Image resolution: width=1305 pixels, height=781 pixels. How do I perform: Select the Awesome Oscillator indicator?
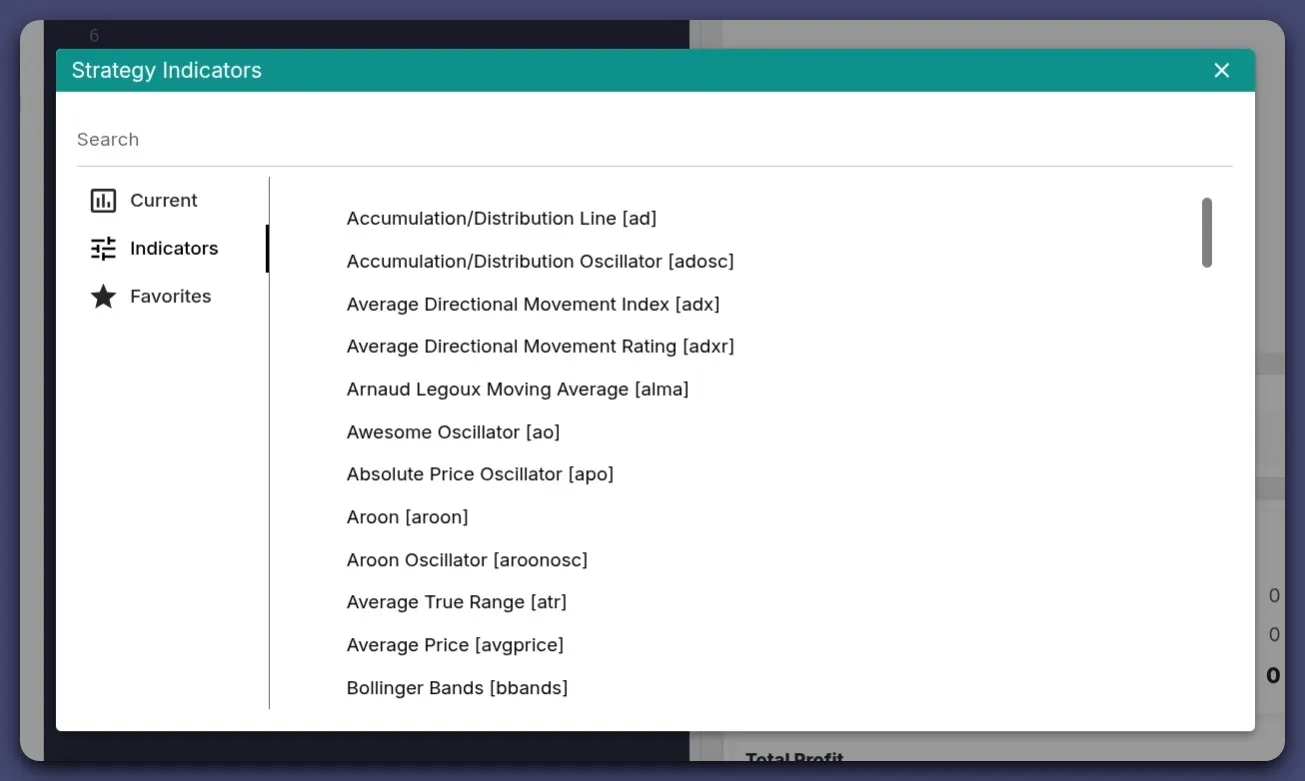pos(452,432)
